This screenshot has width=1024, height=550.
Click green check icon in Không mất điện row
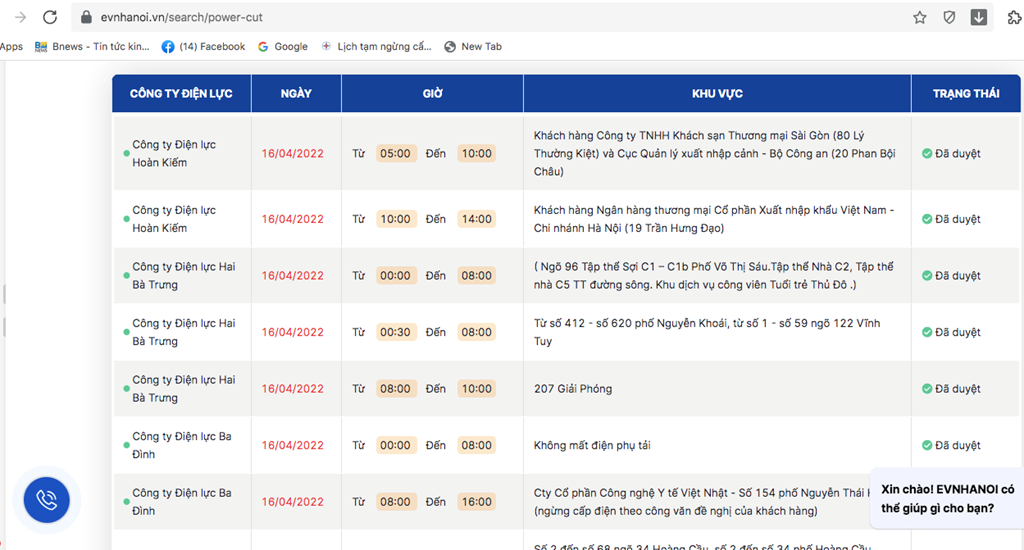click(x=927, y=445)
